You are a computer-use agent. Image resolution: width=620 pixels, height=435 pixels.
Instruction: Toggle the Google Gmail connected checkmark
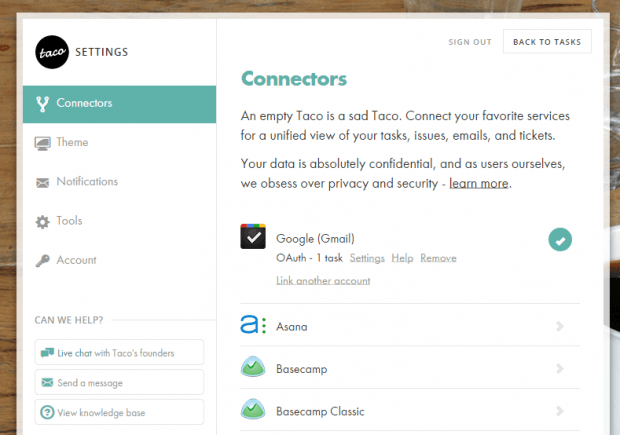pyautogui.click(x=560, y=240)
